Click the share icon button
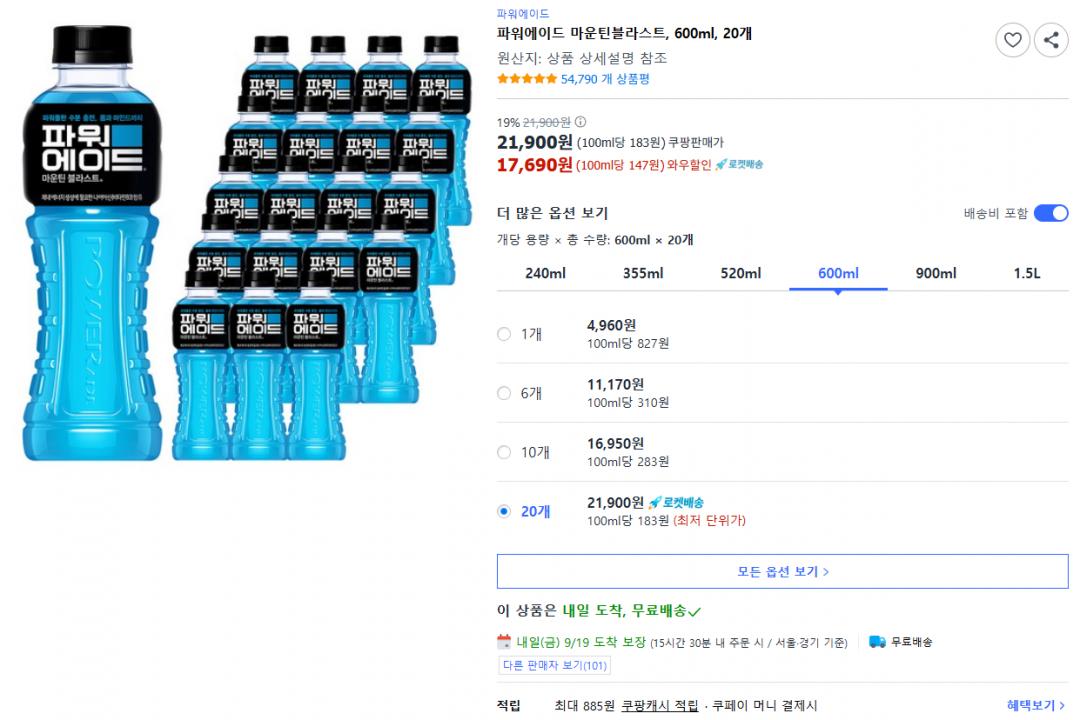 pos(1051,40)
